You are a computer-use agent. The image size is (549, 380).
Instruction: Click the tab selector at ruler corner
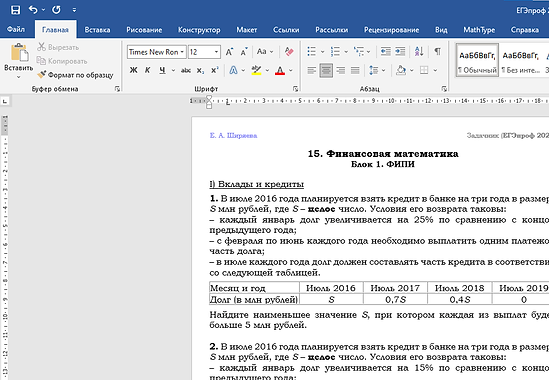click(x=5, y=102)
